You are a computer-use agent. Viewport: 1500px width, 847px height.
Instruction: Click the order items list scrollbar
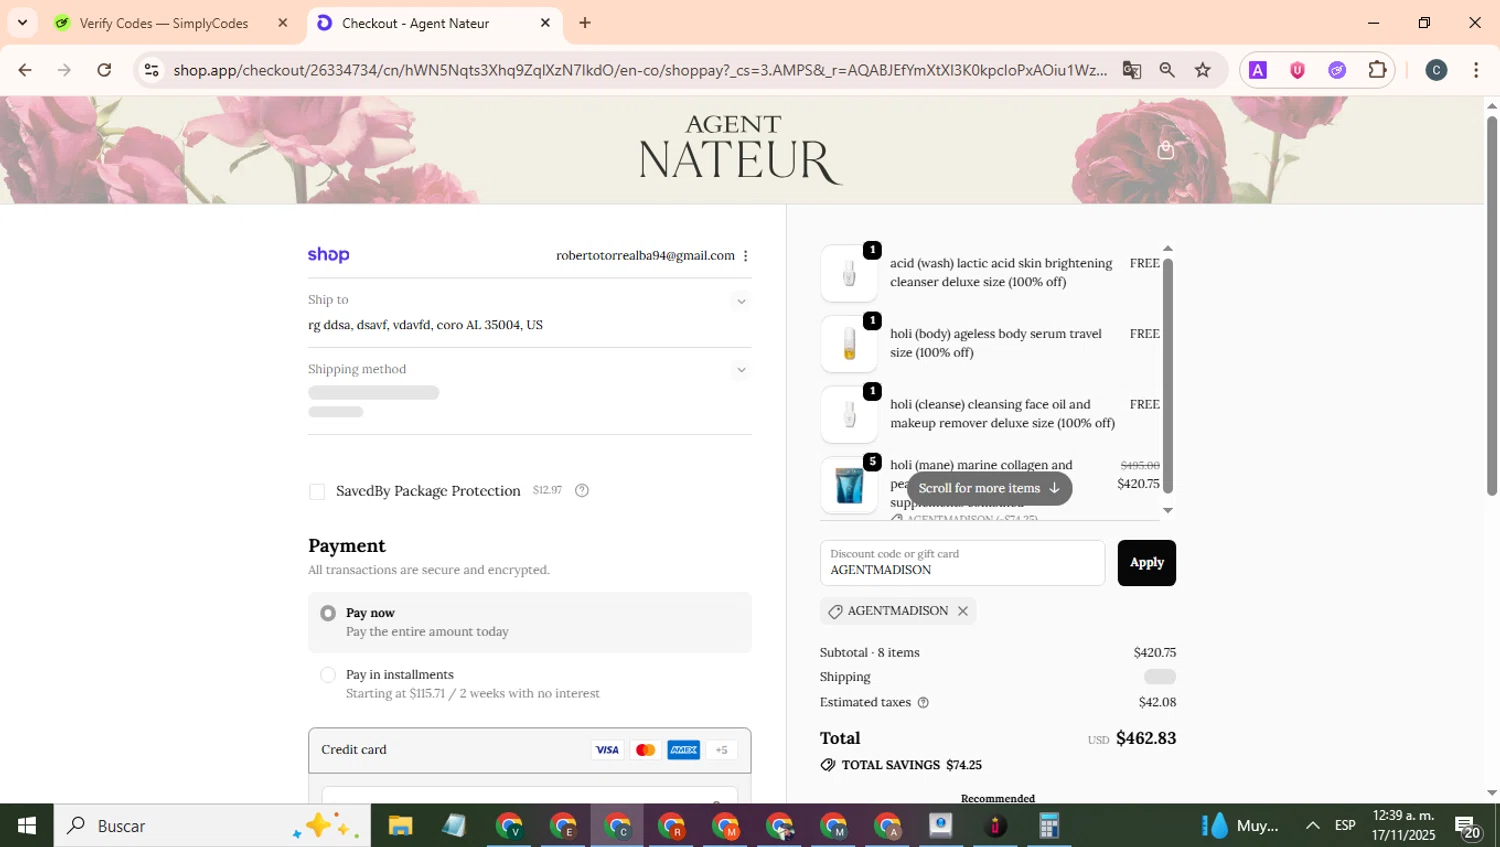tap(1167, 375)
